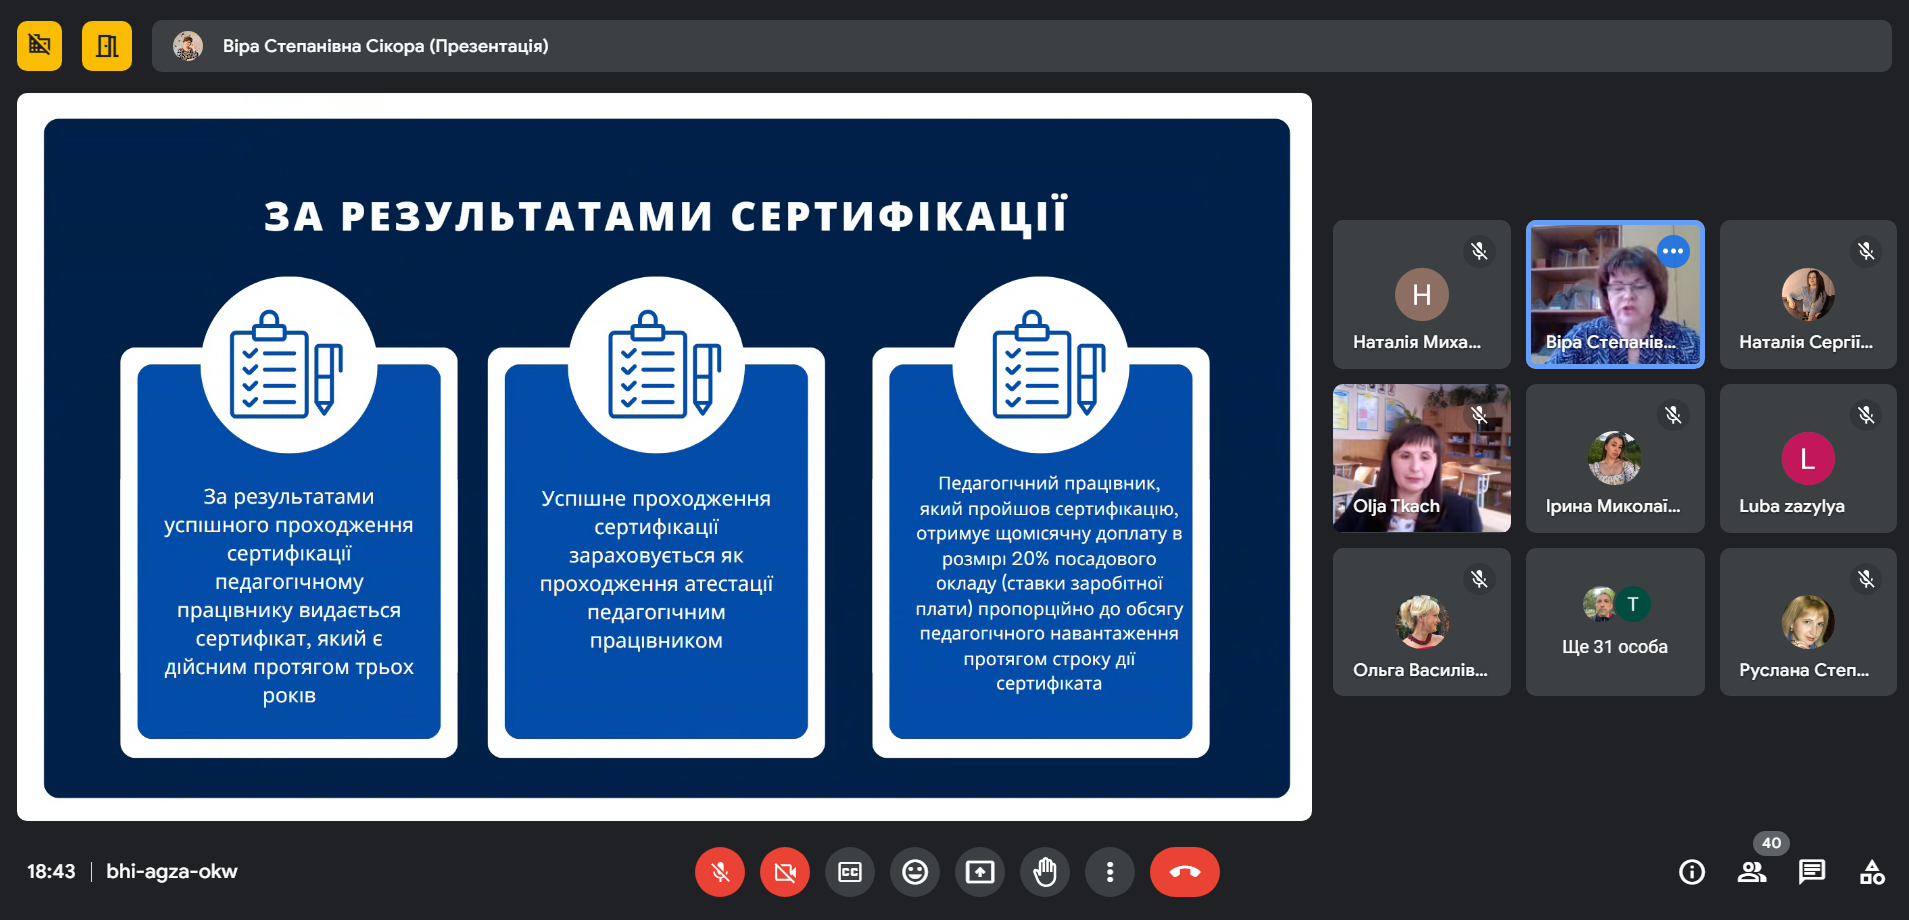This screenshot has height=920, width=1909.
Task: Open the emoji reactions picker
Action: click(915, 872)
